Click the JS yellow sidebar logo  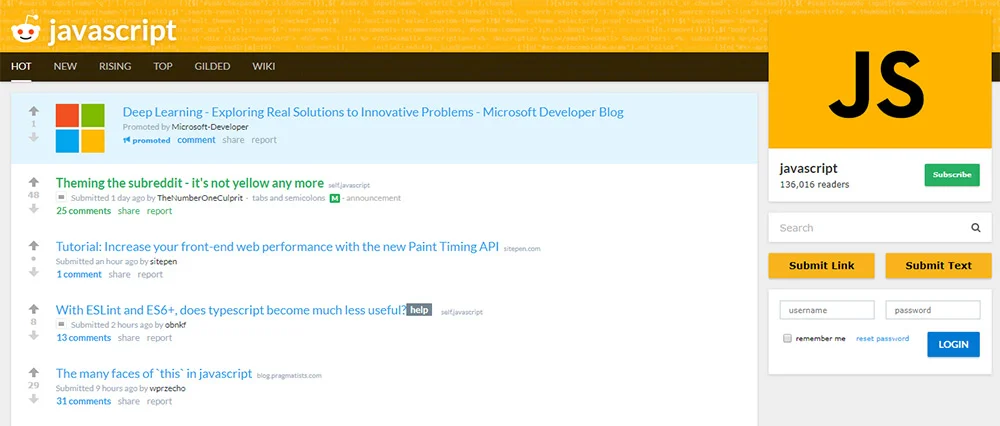[880, 84]
